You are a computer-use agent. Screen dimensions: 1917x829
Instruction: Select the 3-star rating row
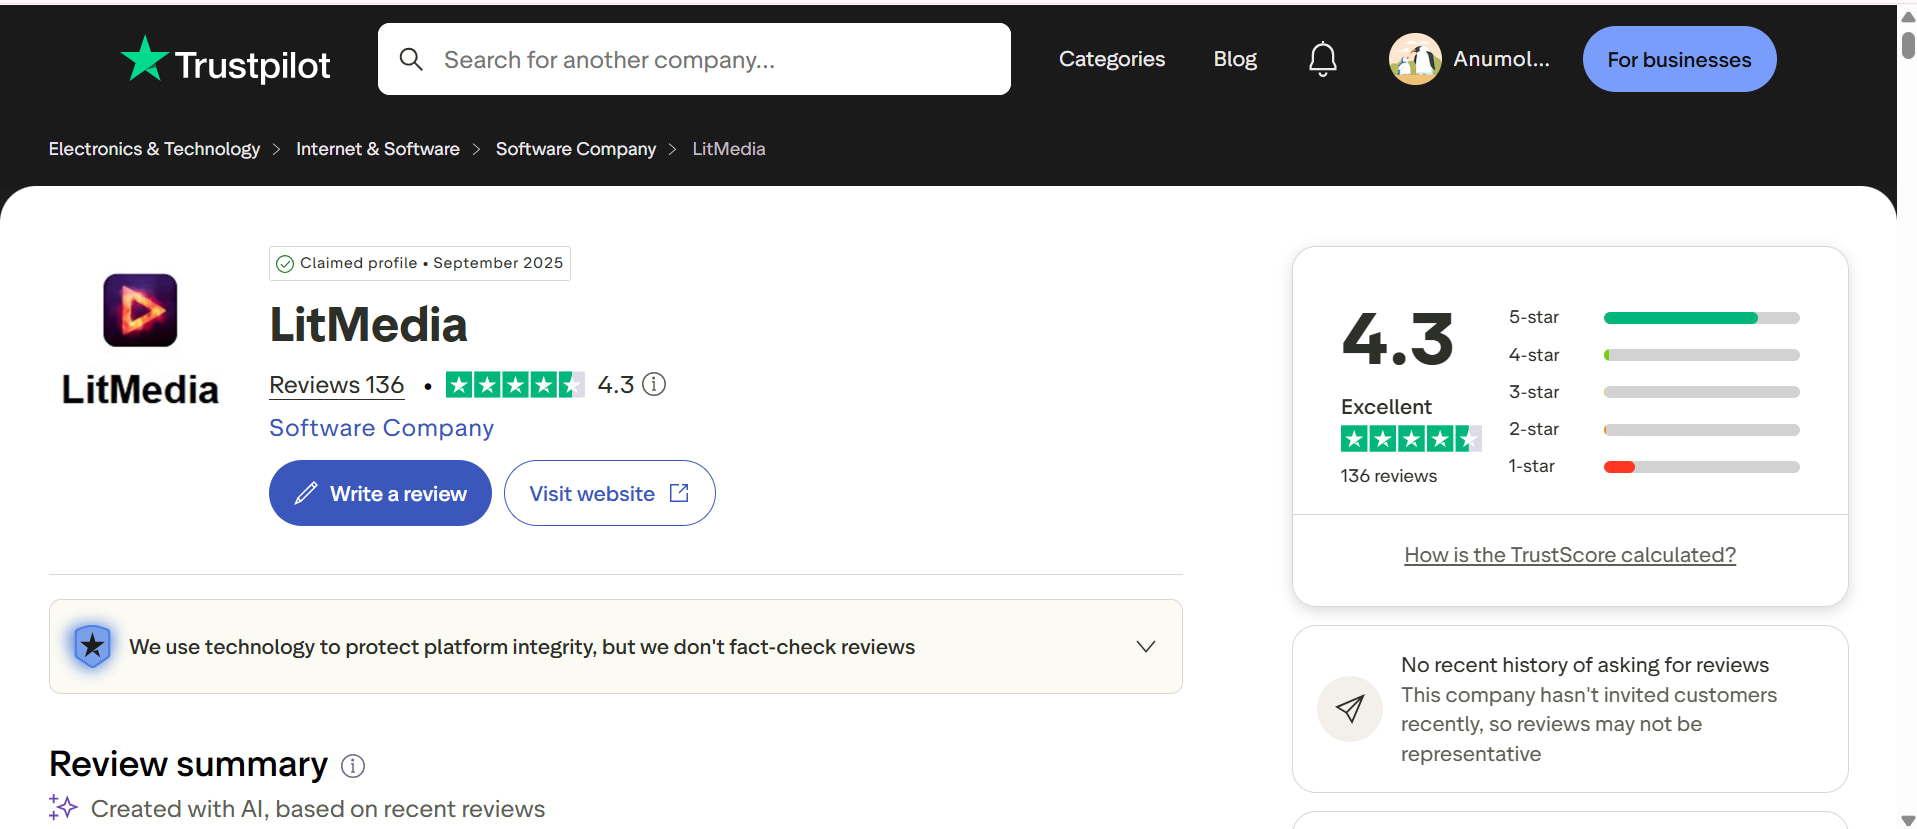click(x=1654, y=392)
